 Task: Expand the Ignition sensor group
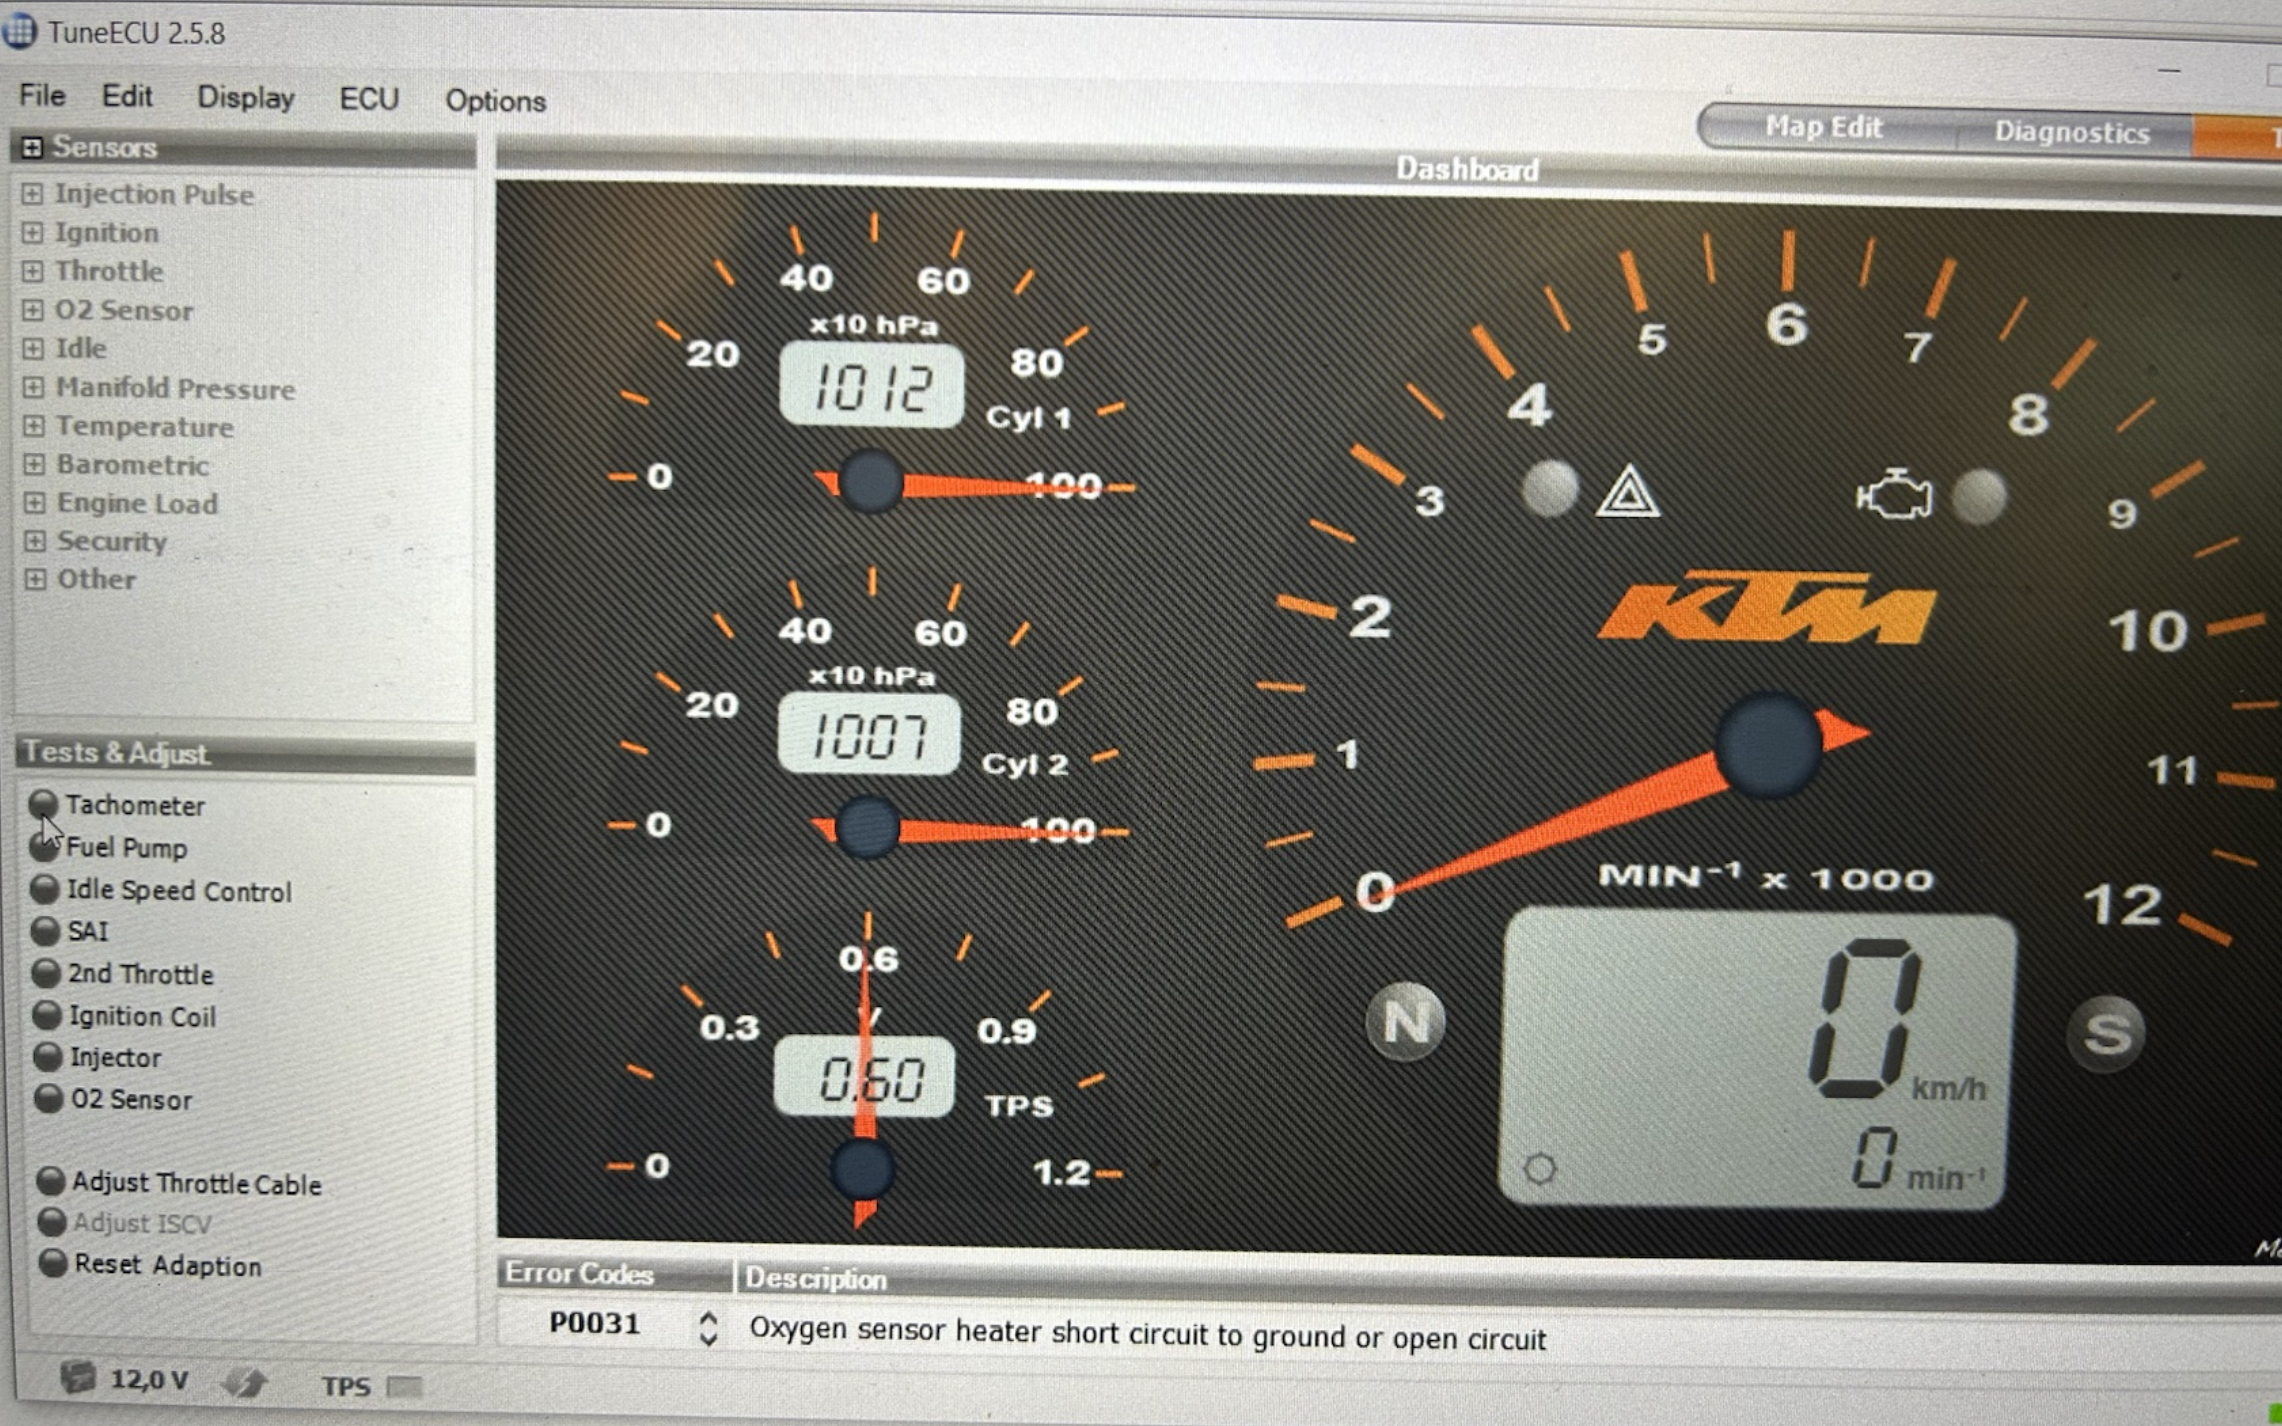pos(32,232)
